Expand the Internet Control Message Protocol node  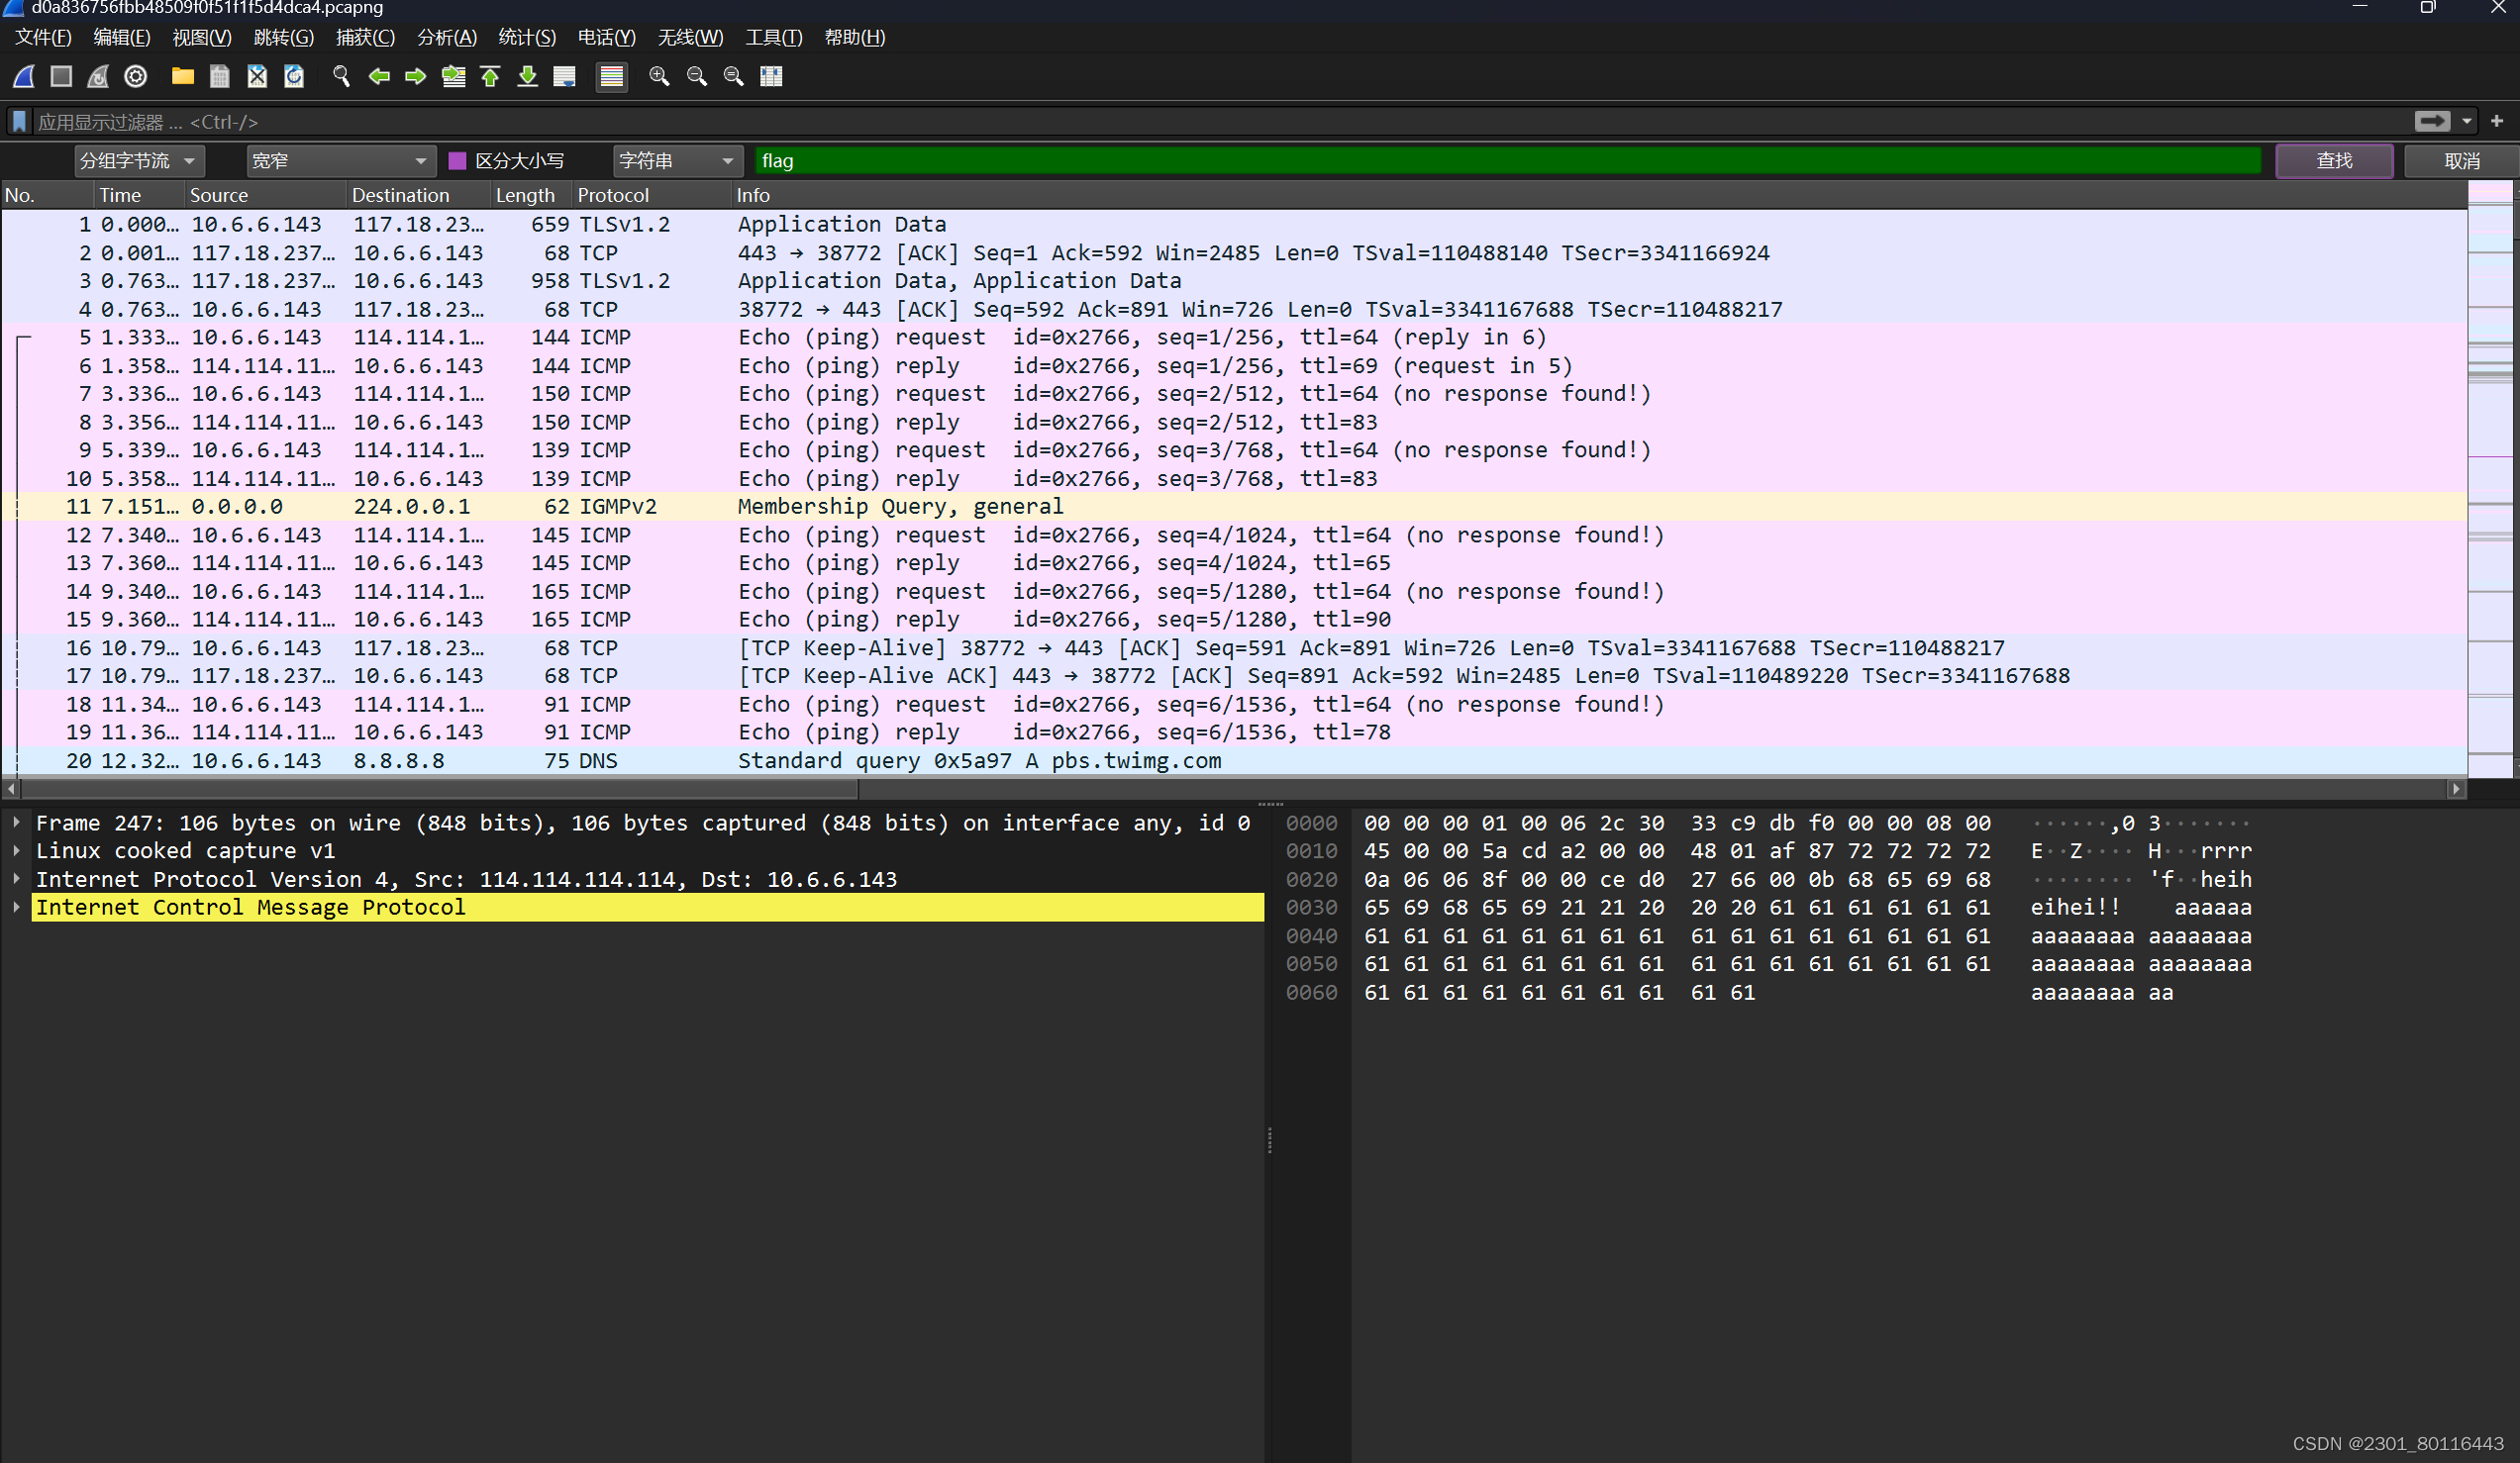pyautogui.click(x=16, y=907)
